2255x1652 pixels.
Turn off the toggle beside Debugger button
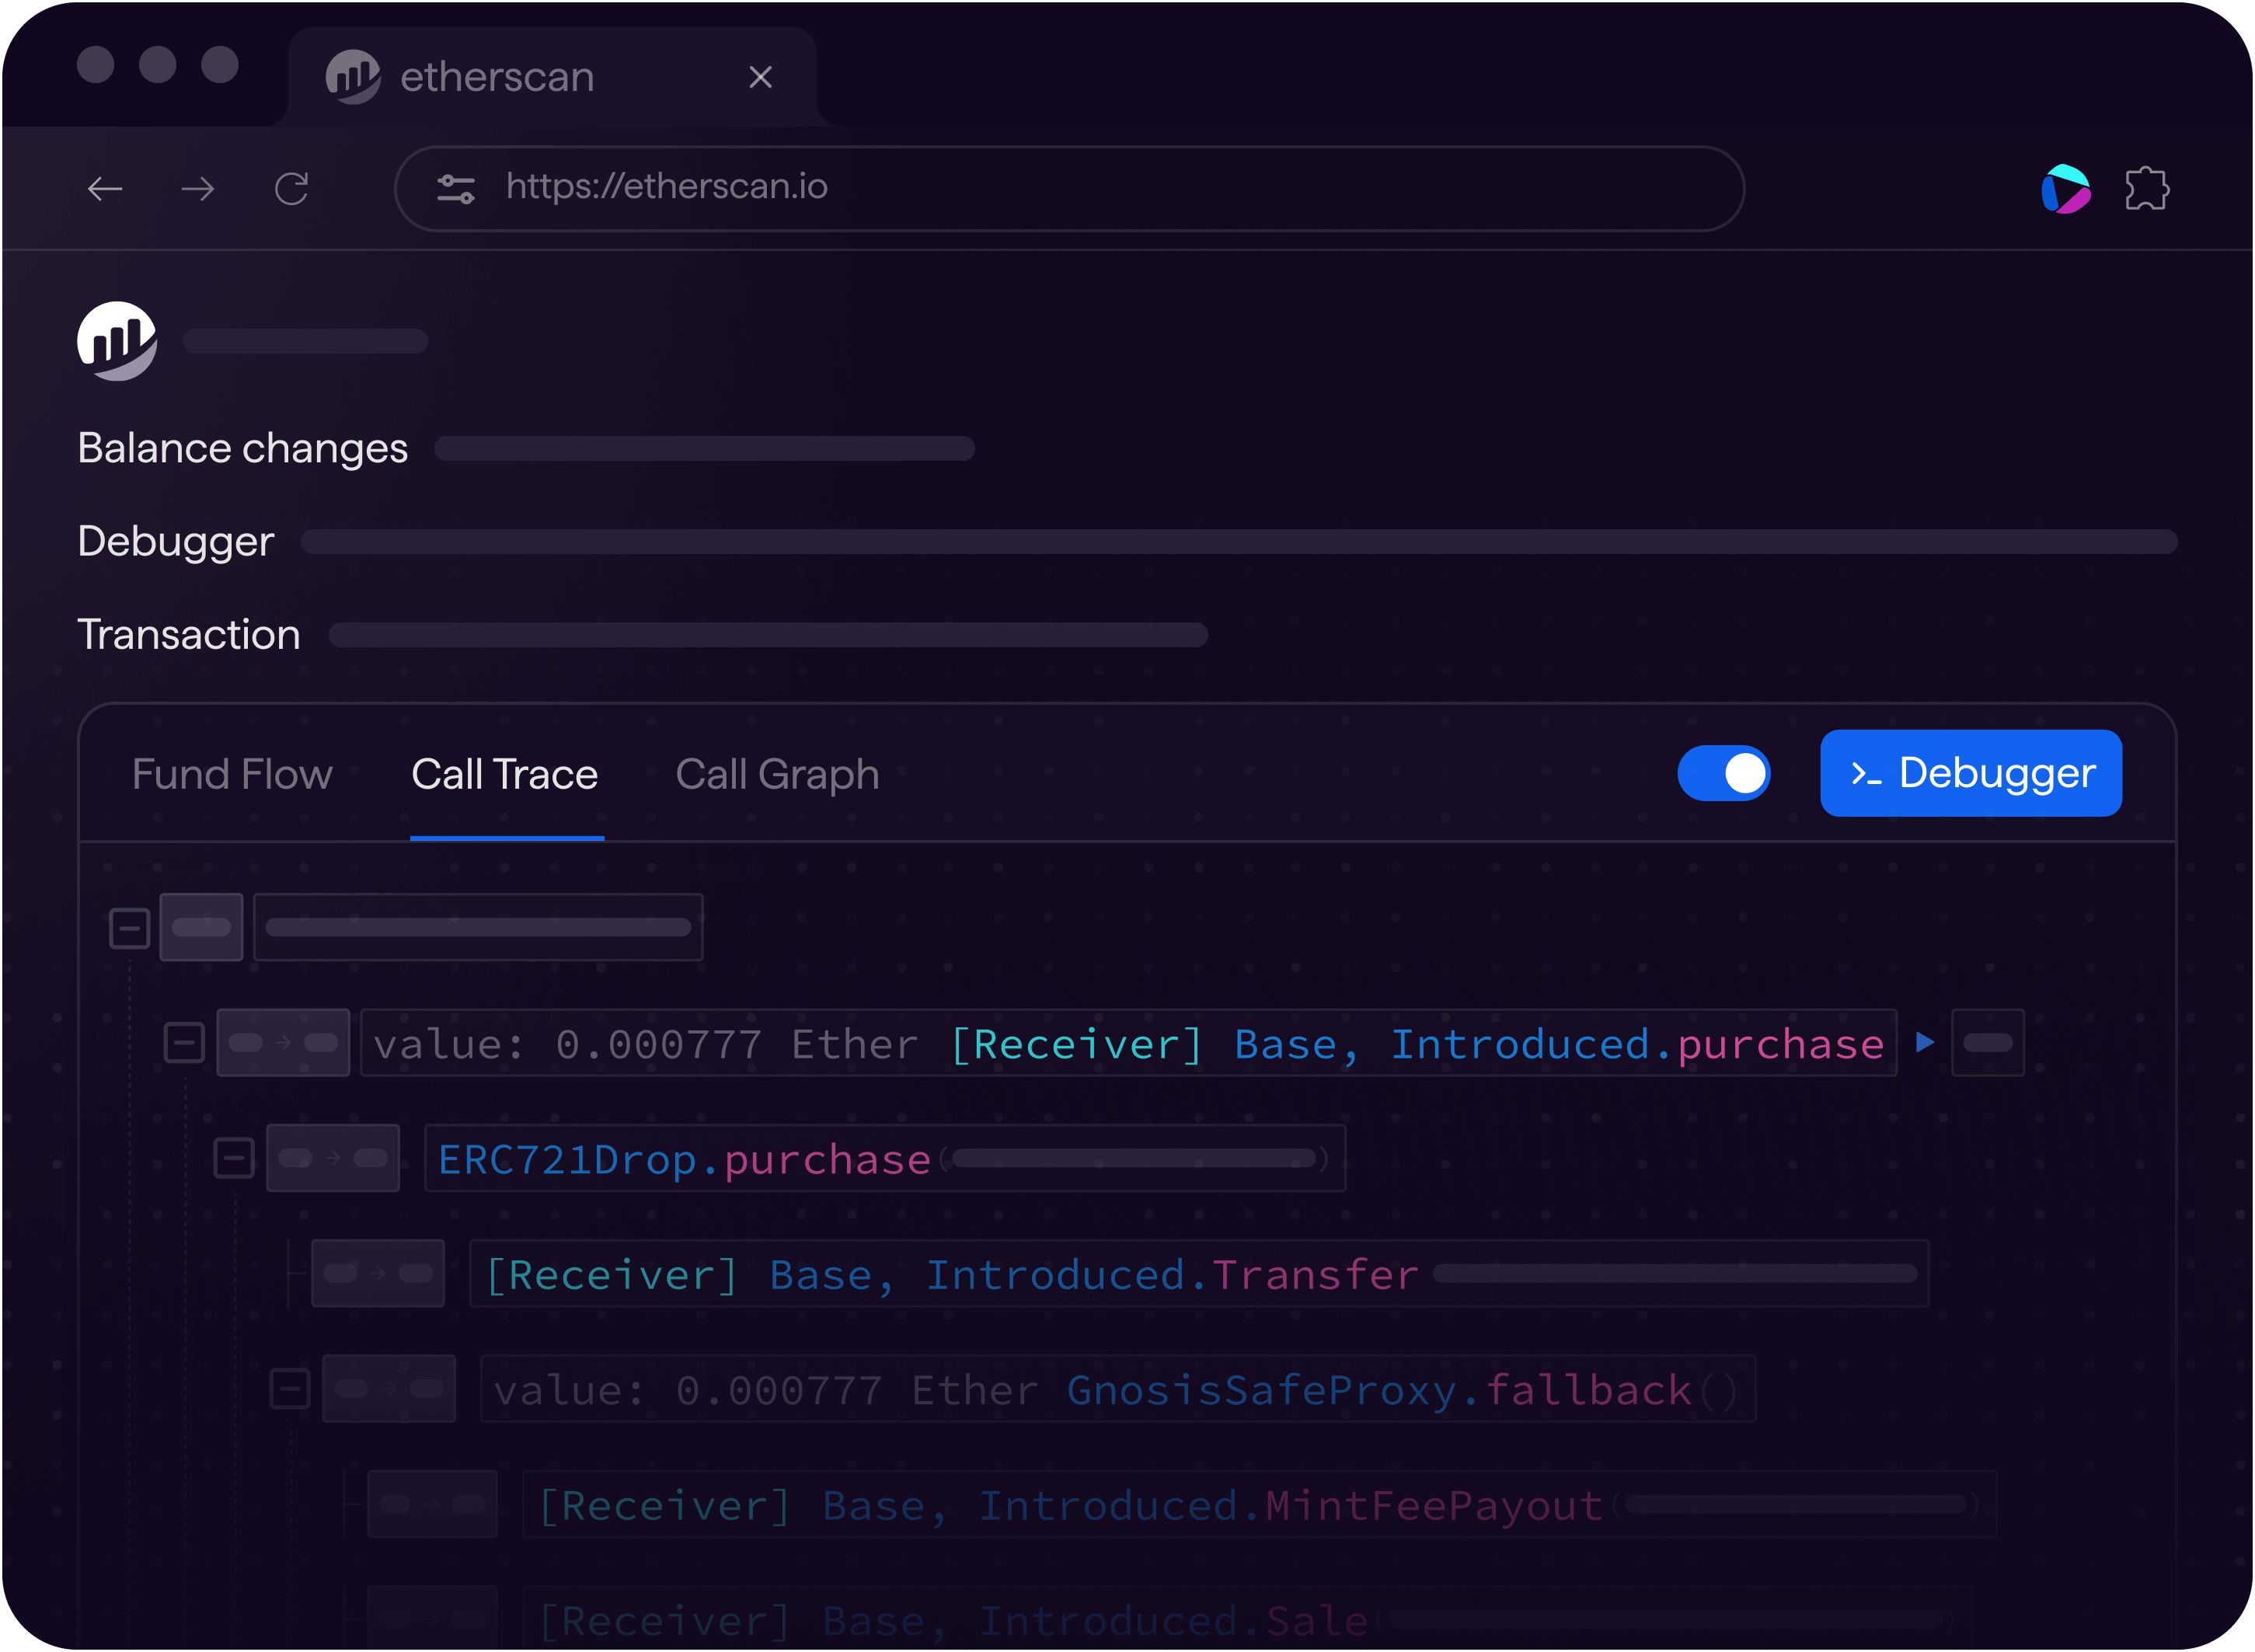pos(1724,774)
